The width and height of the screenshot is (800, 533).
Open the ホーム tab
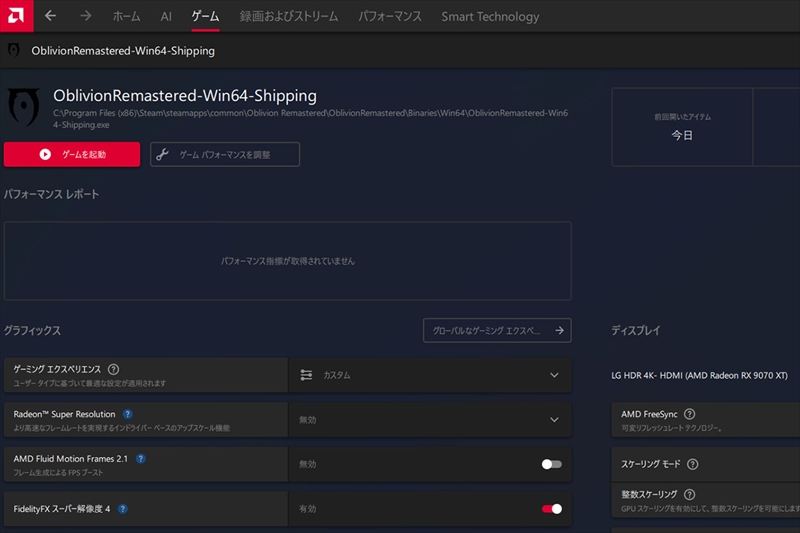click(126, 16)
